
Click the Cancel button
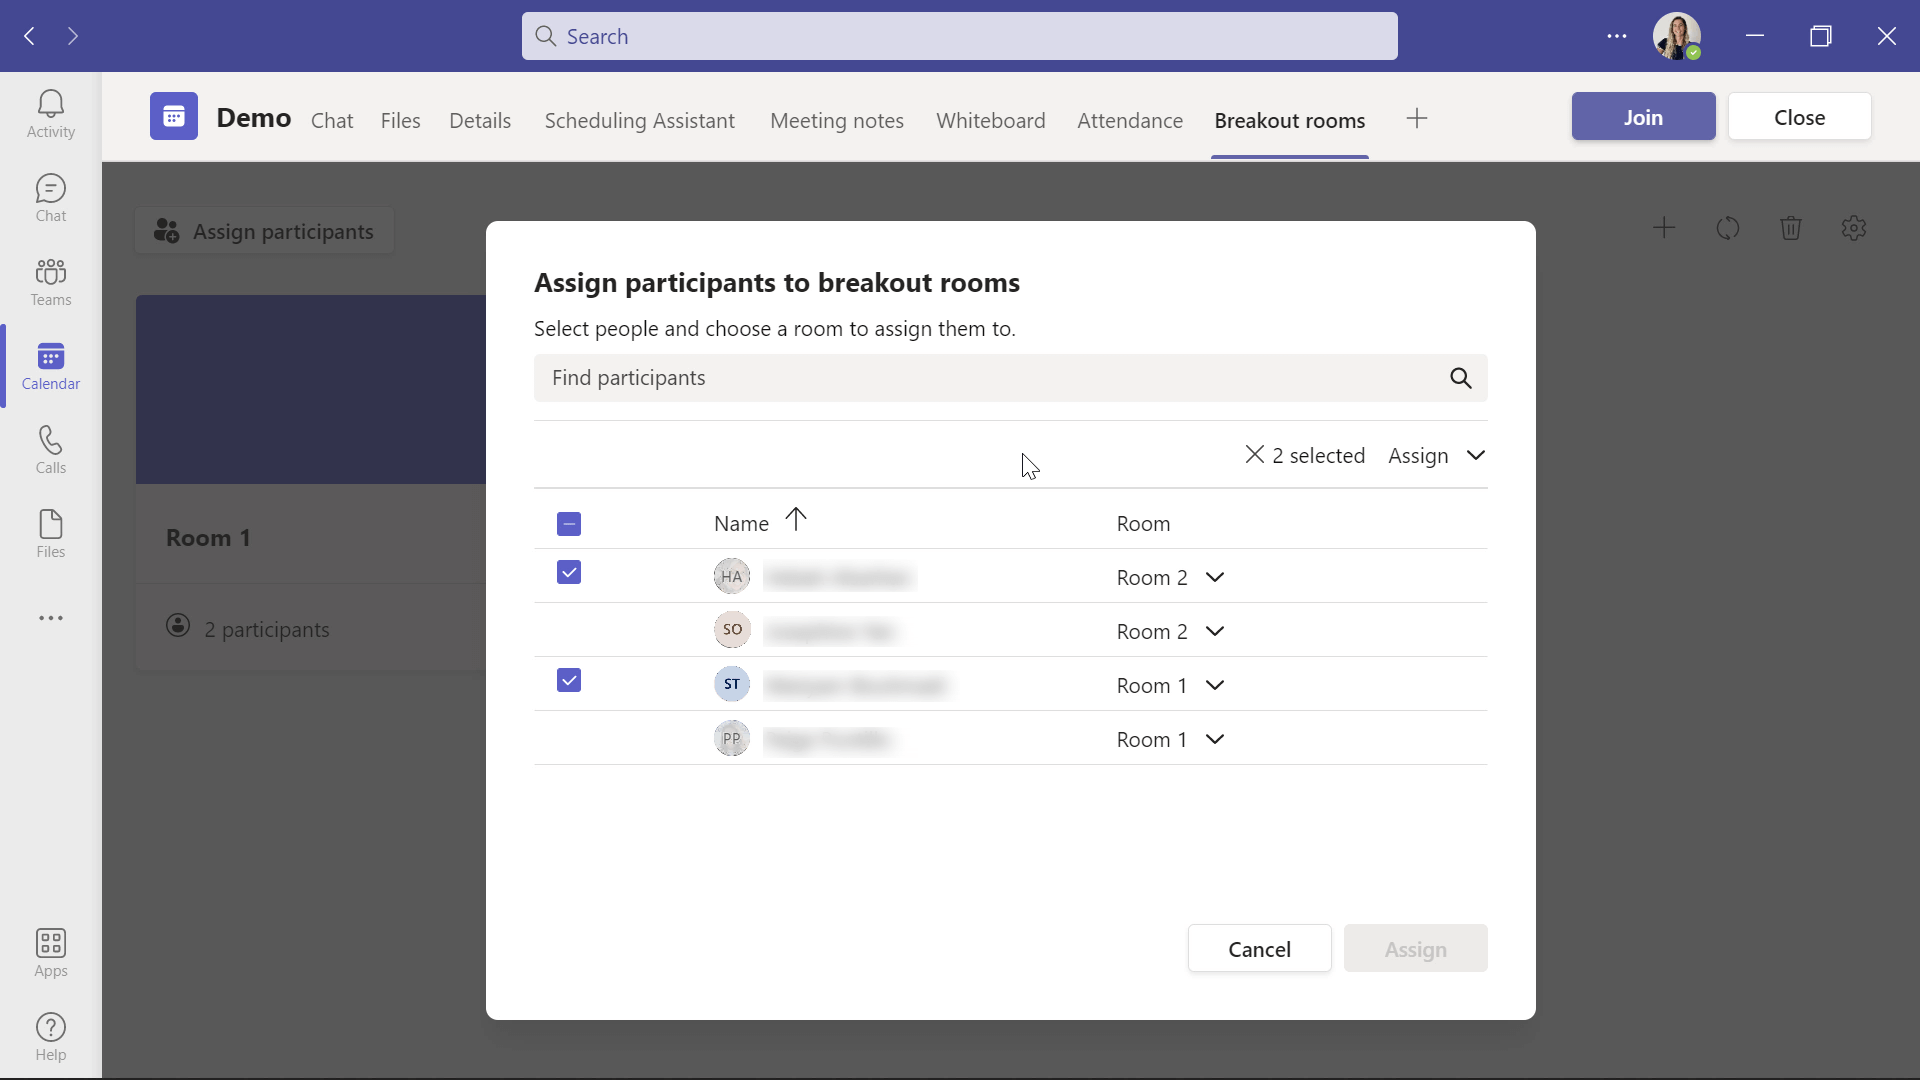click(x=1259, y=948)
